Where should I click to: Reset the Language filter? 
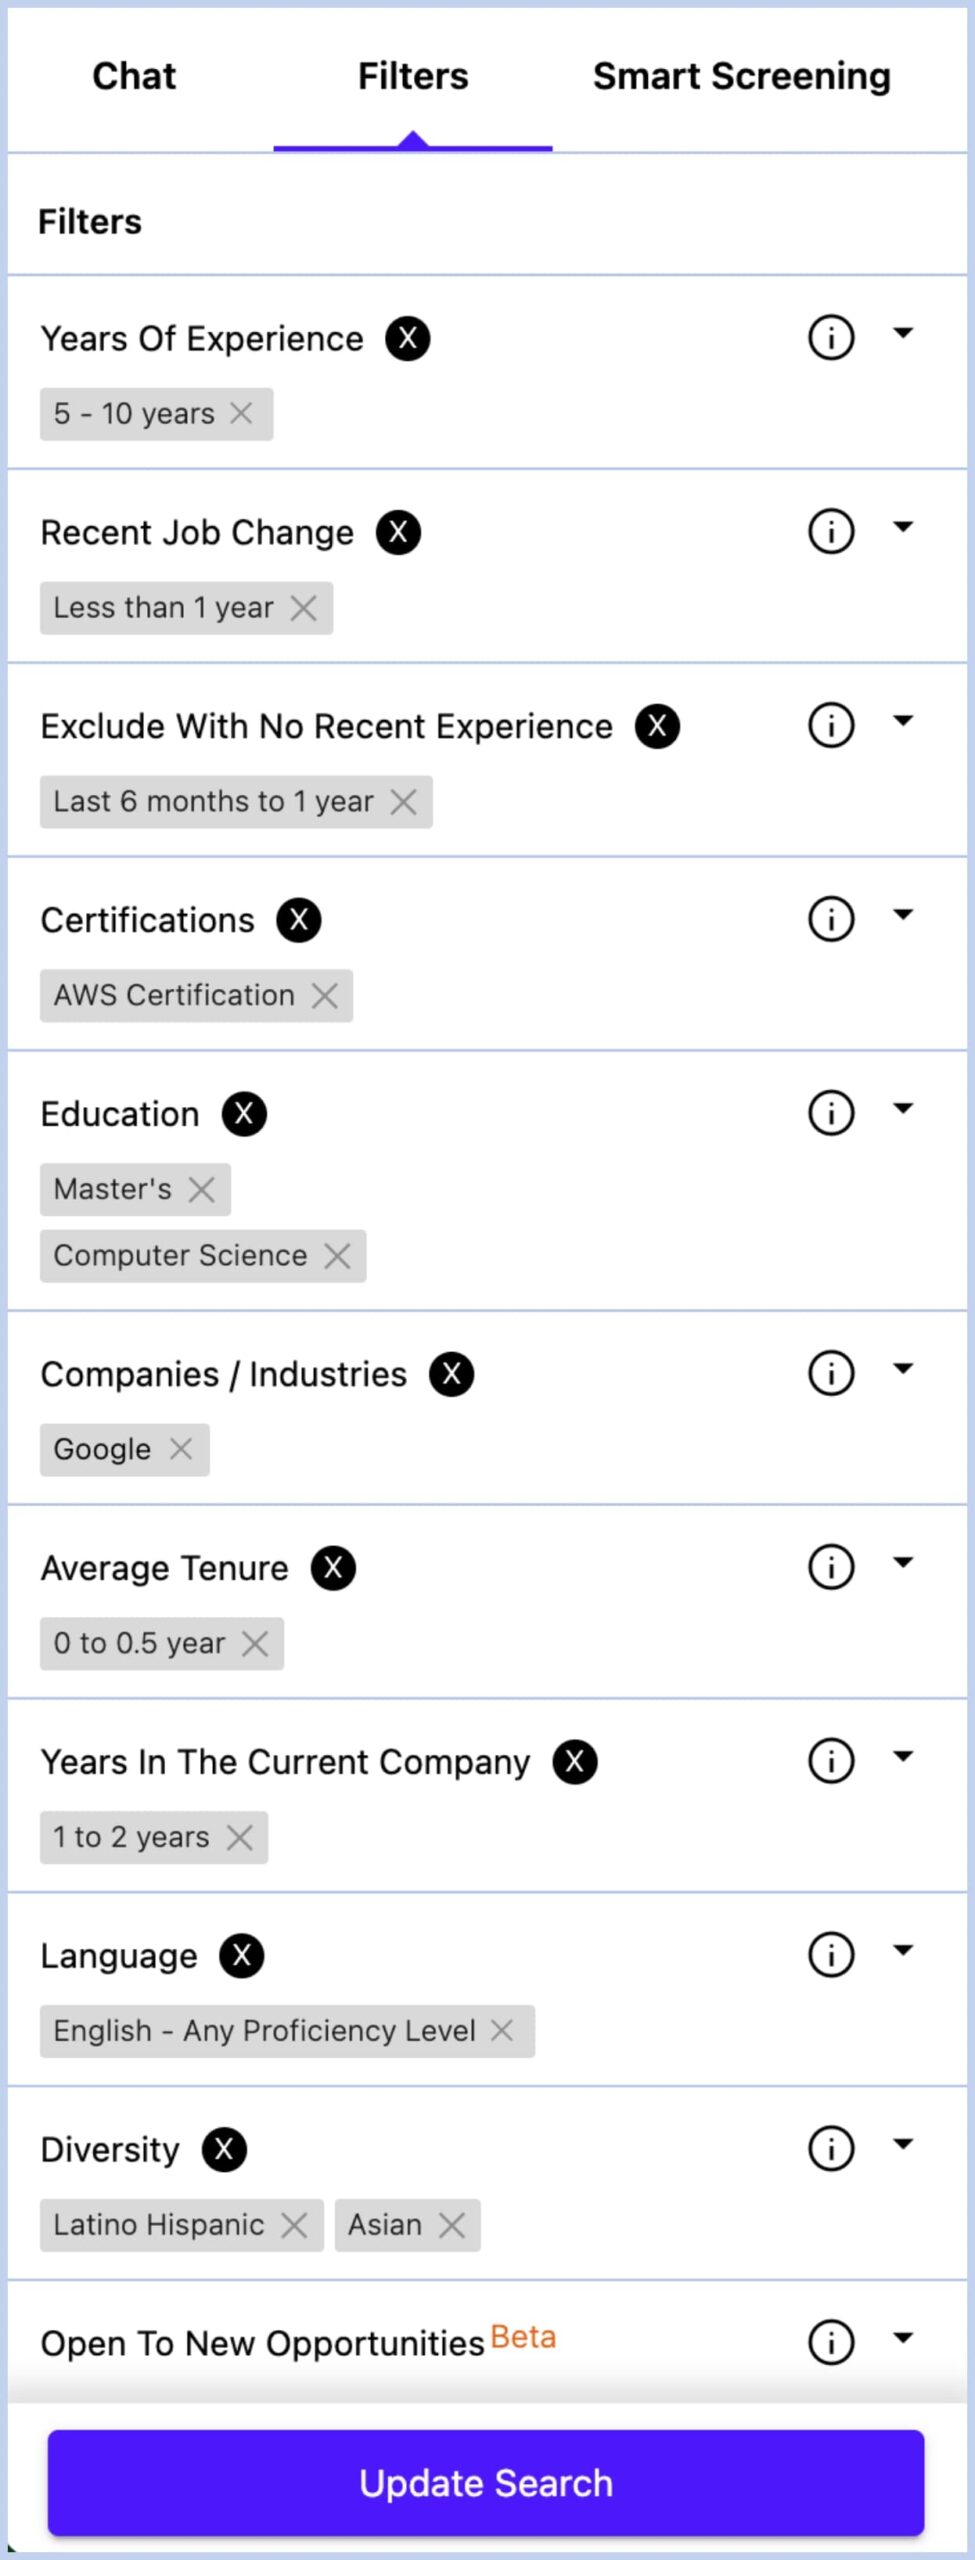242,1955
